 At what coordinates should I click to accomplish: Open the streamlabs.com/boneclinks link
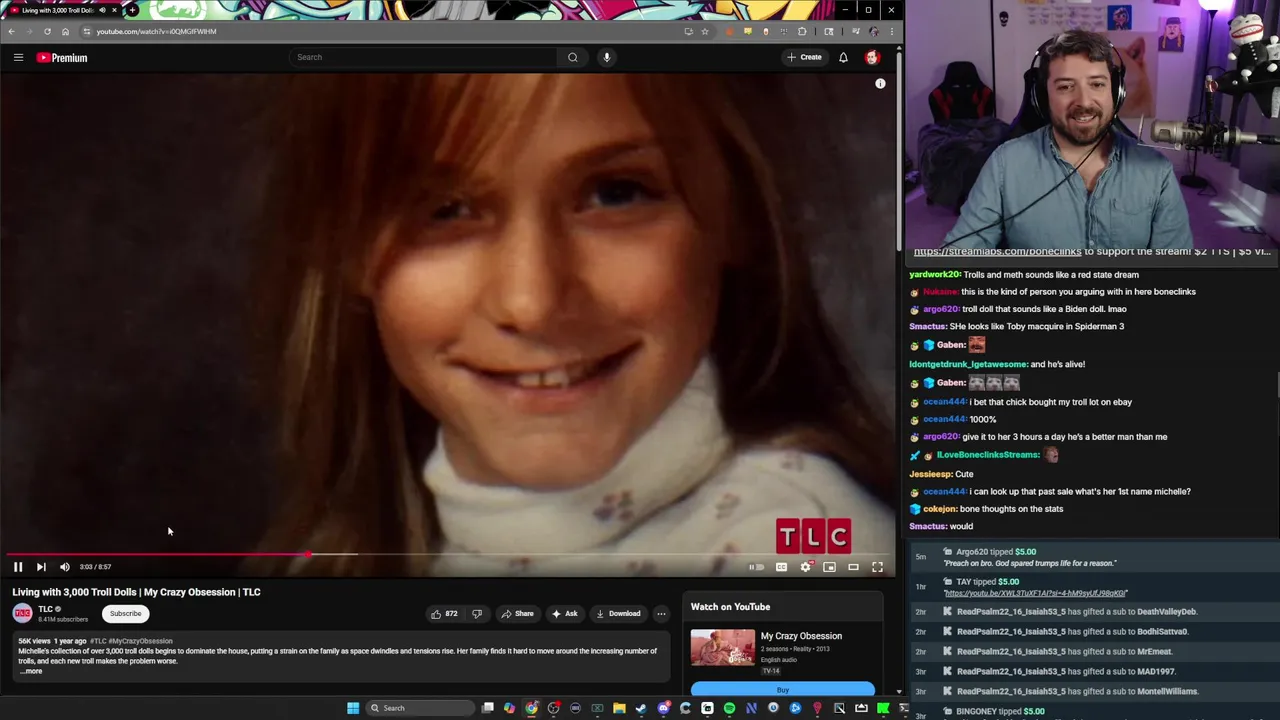point(997,252)
